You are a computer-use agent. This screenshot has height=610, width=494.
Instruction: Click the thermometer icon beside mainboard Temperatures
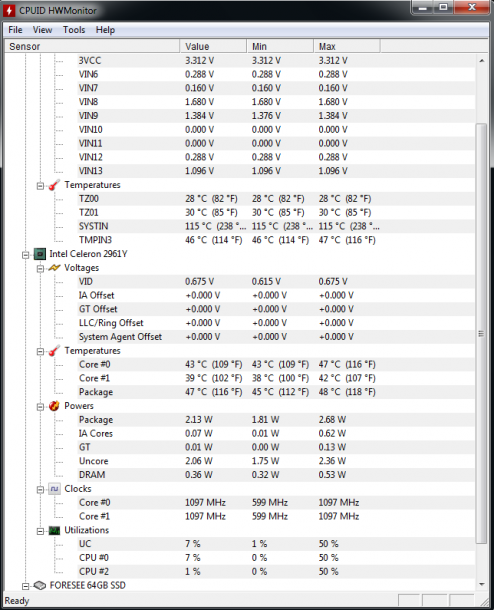54,185
